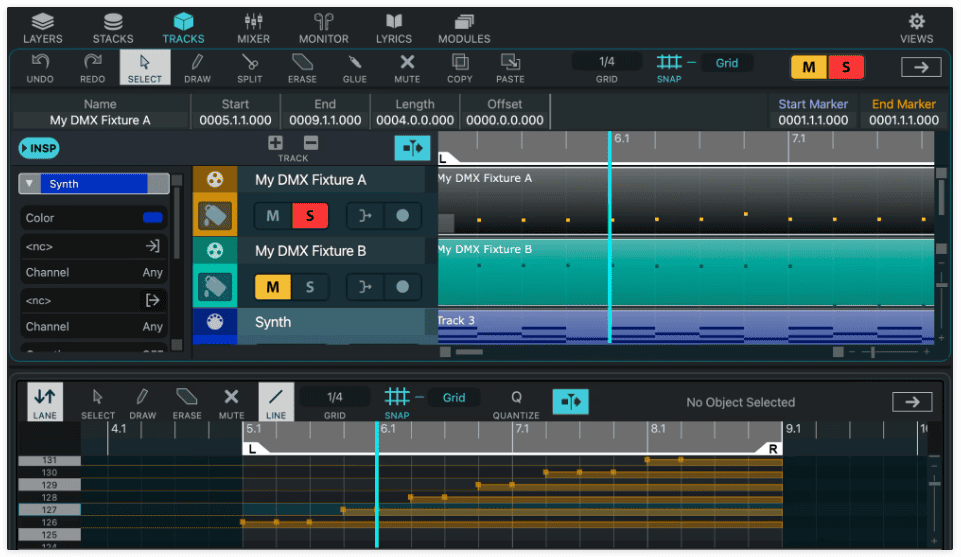Click the arrow button in top toolbar
This screenshot has height=557, width=961.
(x=921, y=67)
